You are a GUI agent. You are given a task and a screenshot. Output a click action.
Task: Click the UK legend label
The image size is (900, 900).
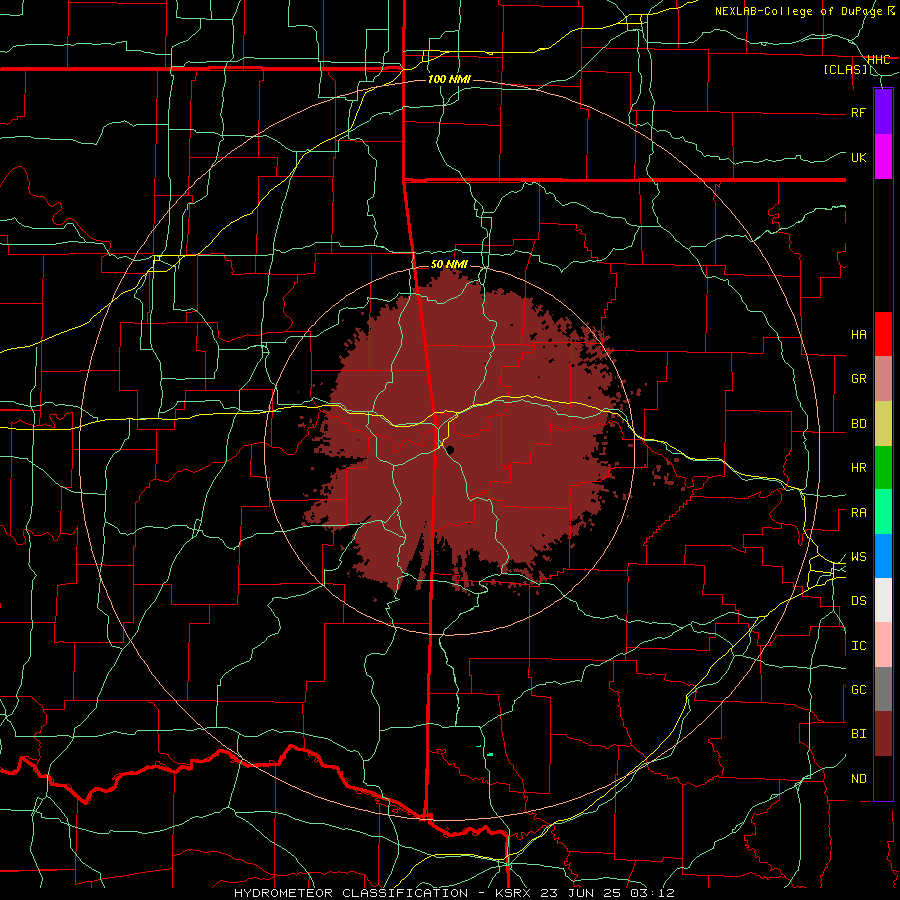(859, 157)
